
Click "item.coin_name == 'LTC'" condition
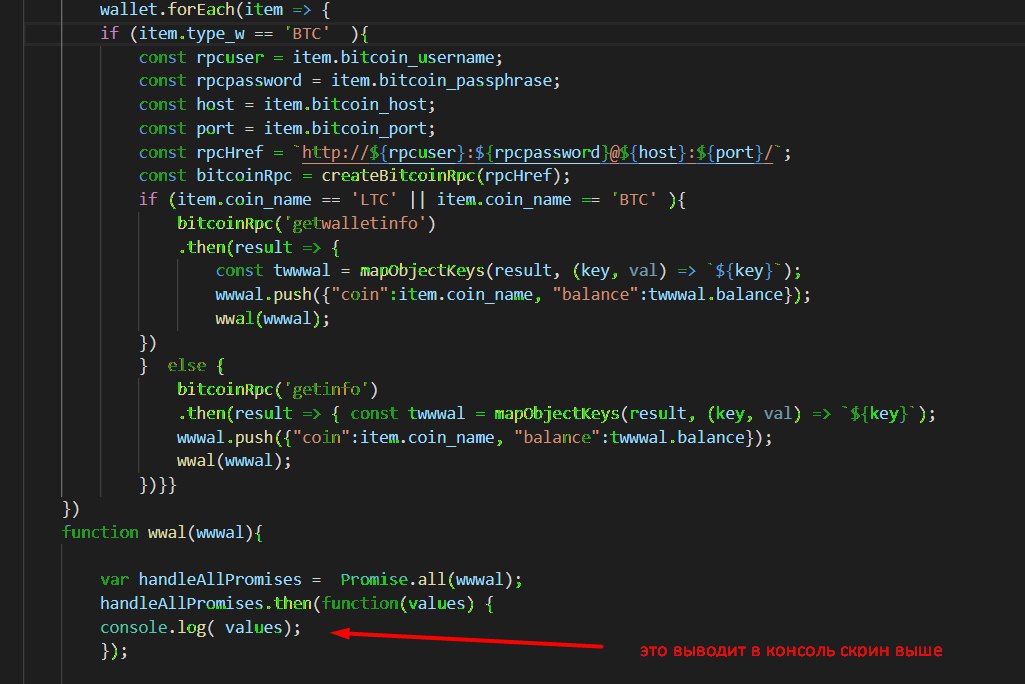point(287,199)
